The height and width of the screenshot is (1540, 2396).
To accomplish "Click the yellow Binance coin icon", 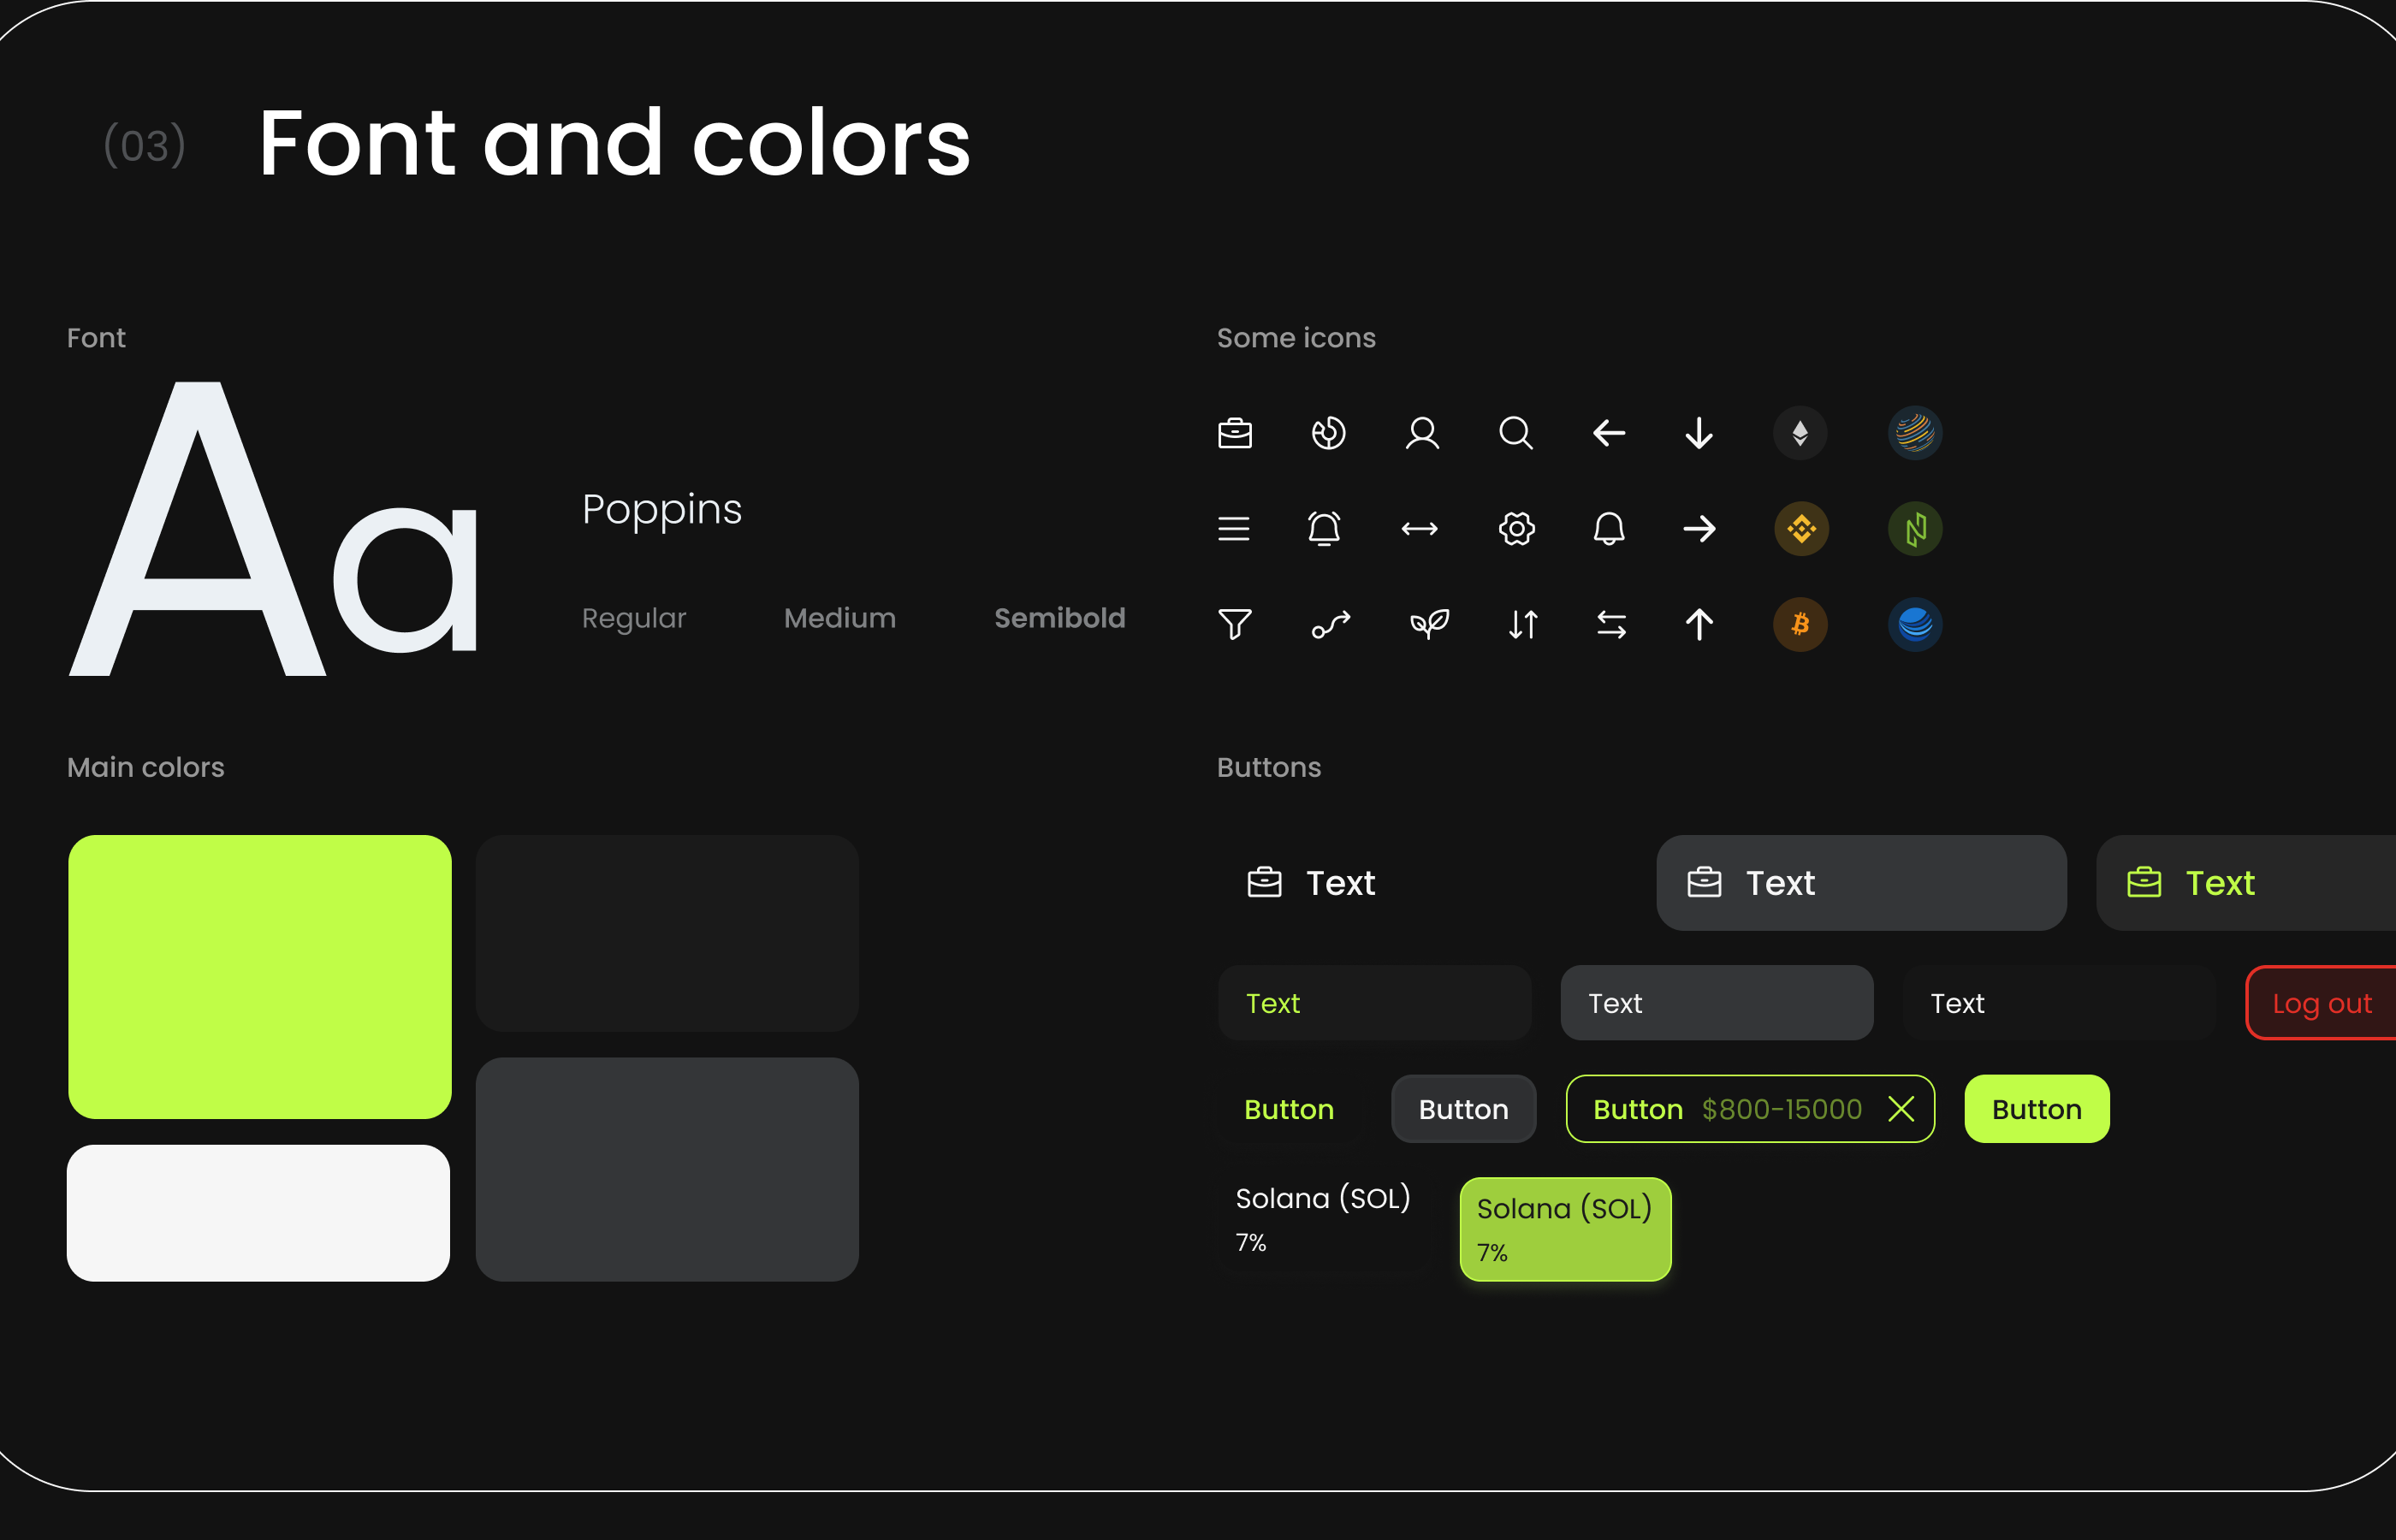I will coord(1801,528).
